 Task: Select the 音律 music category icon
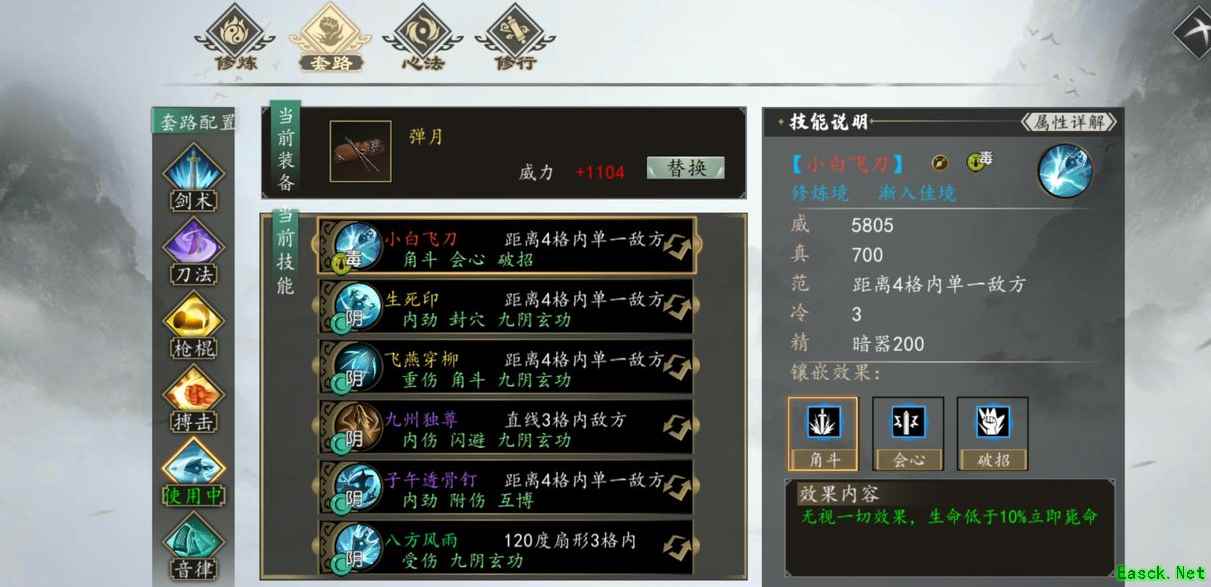(x=193, y=547)
